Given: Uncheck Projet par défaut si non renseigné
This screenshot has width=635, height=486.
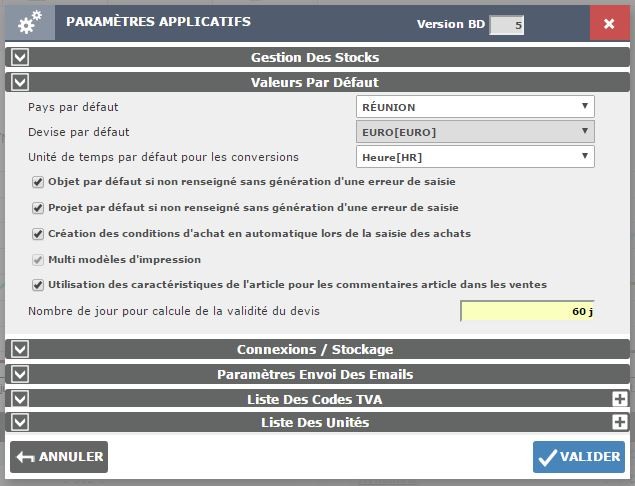Looking at the screenshot, I should tap(38, 208).
